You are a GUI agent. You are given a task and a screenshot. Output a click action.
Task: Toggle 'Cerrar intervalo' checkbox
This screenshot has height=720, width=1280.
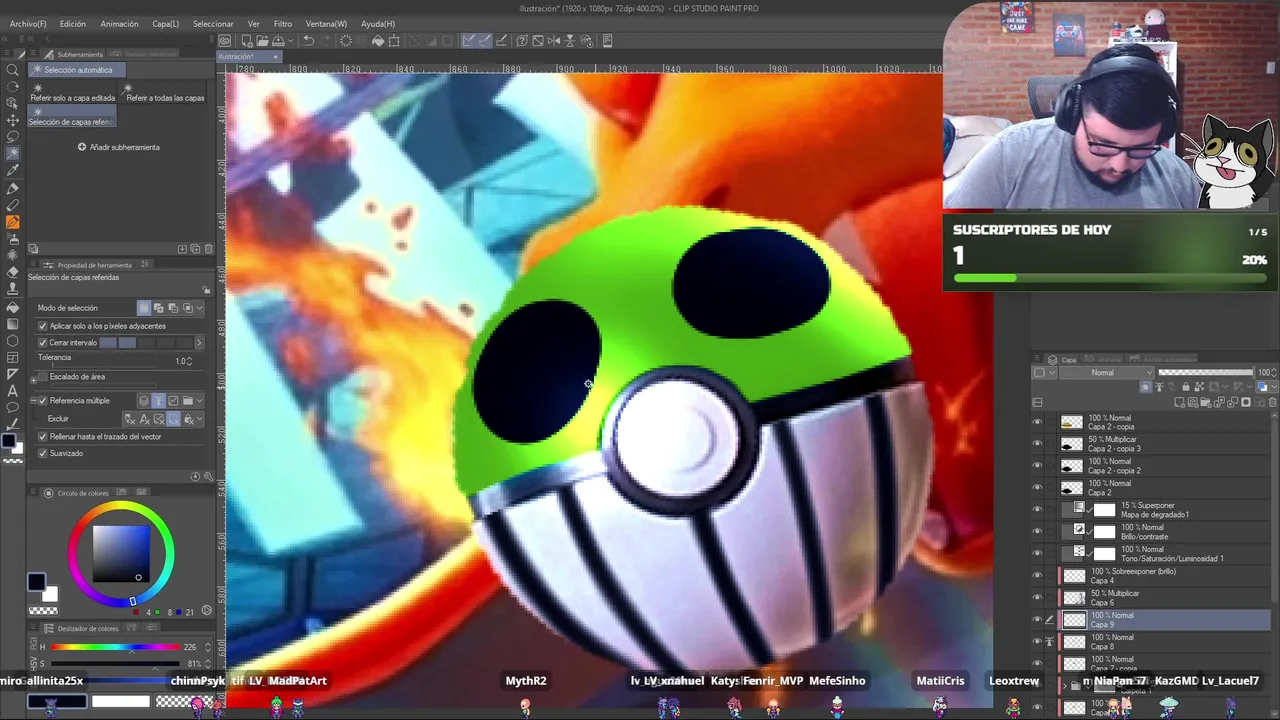(x=43, y=343)
